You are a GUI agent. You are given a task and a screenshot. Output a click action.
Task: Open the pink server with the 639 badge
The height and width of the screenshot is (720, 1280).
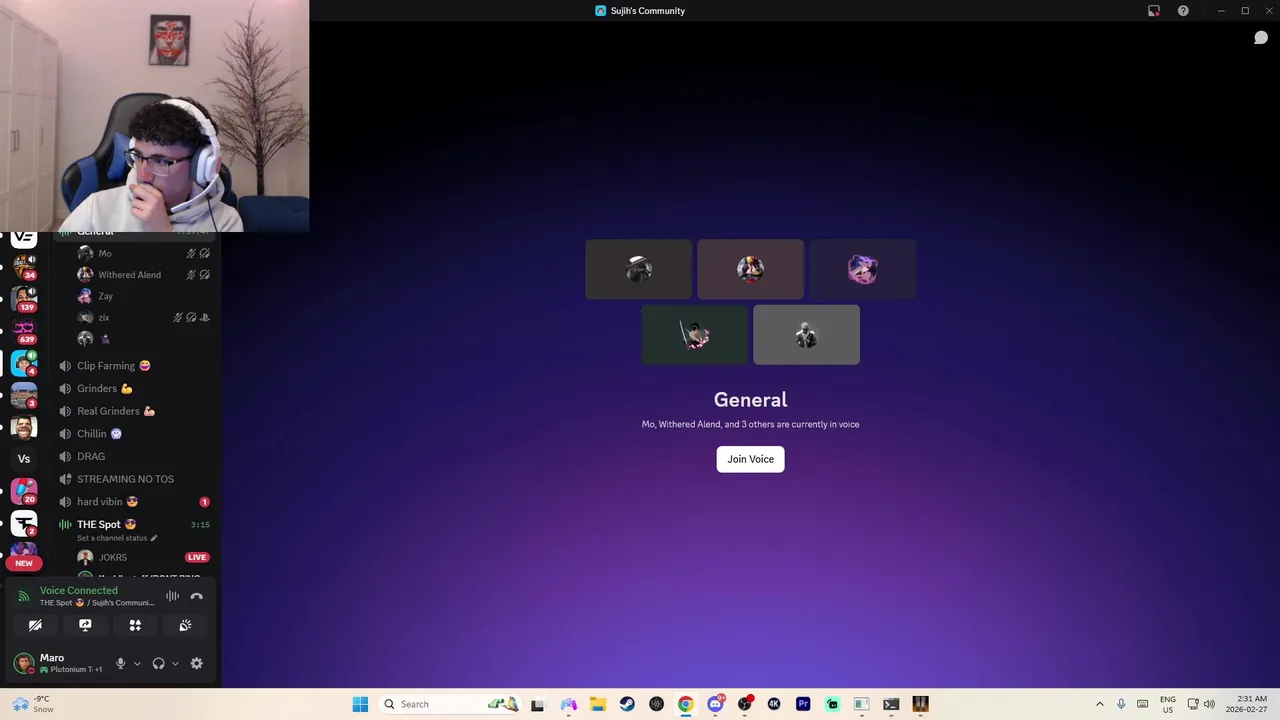point(24,330)
